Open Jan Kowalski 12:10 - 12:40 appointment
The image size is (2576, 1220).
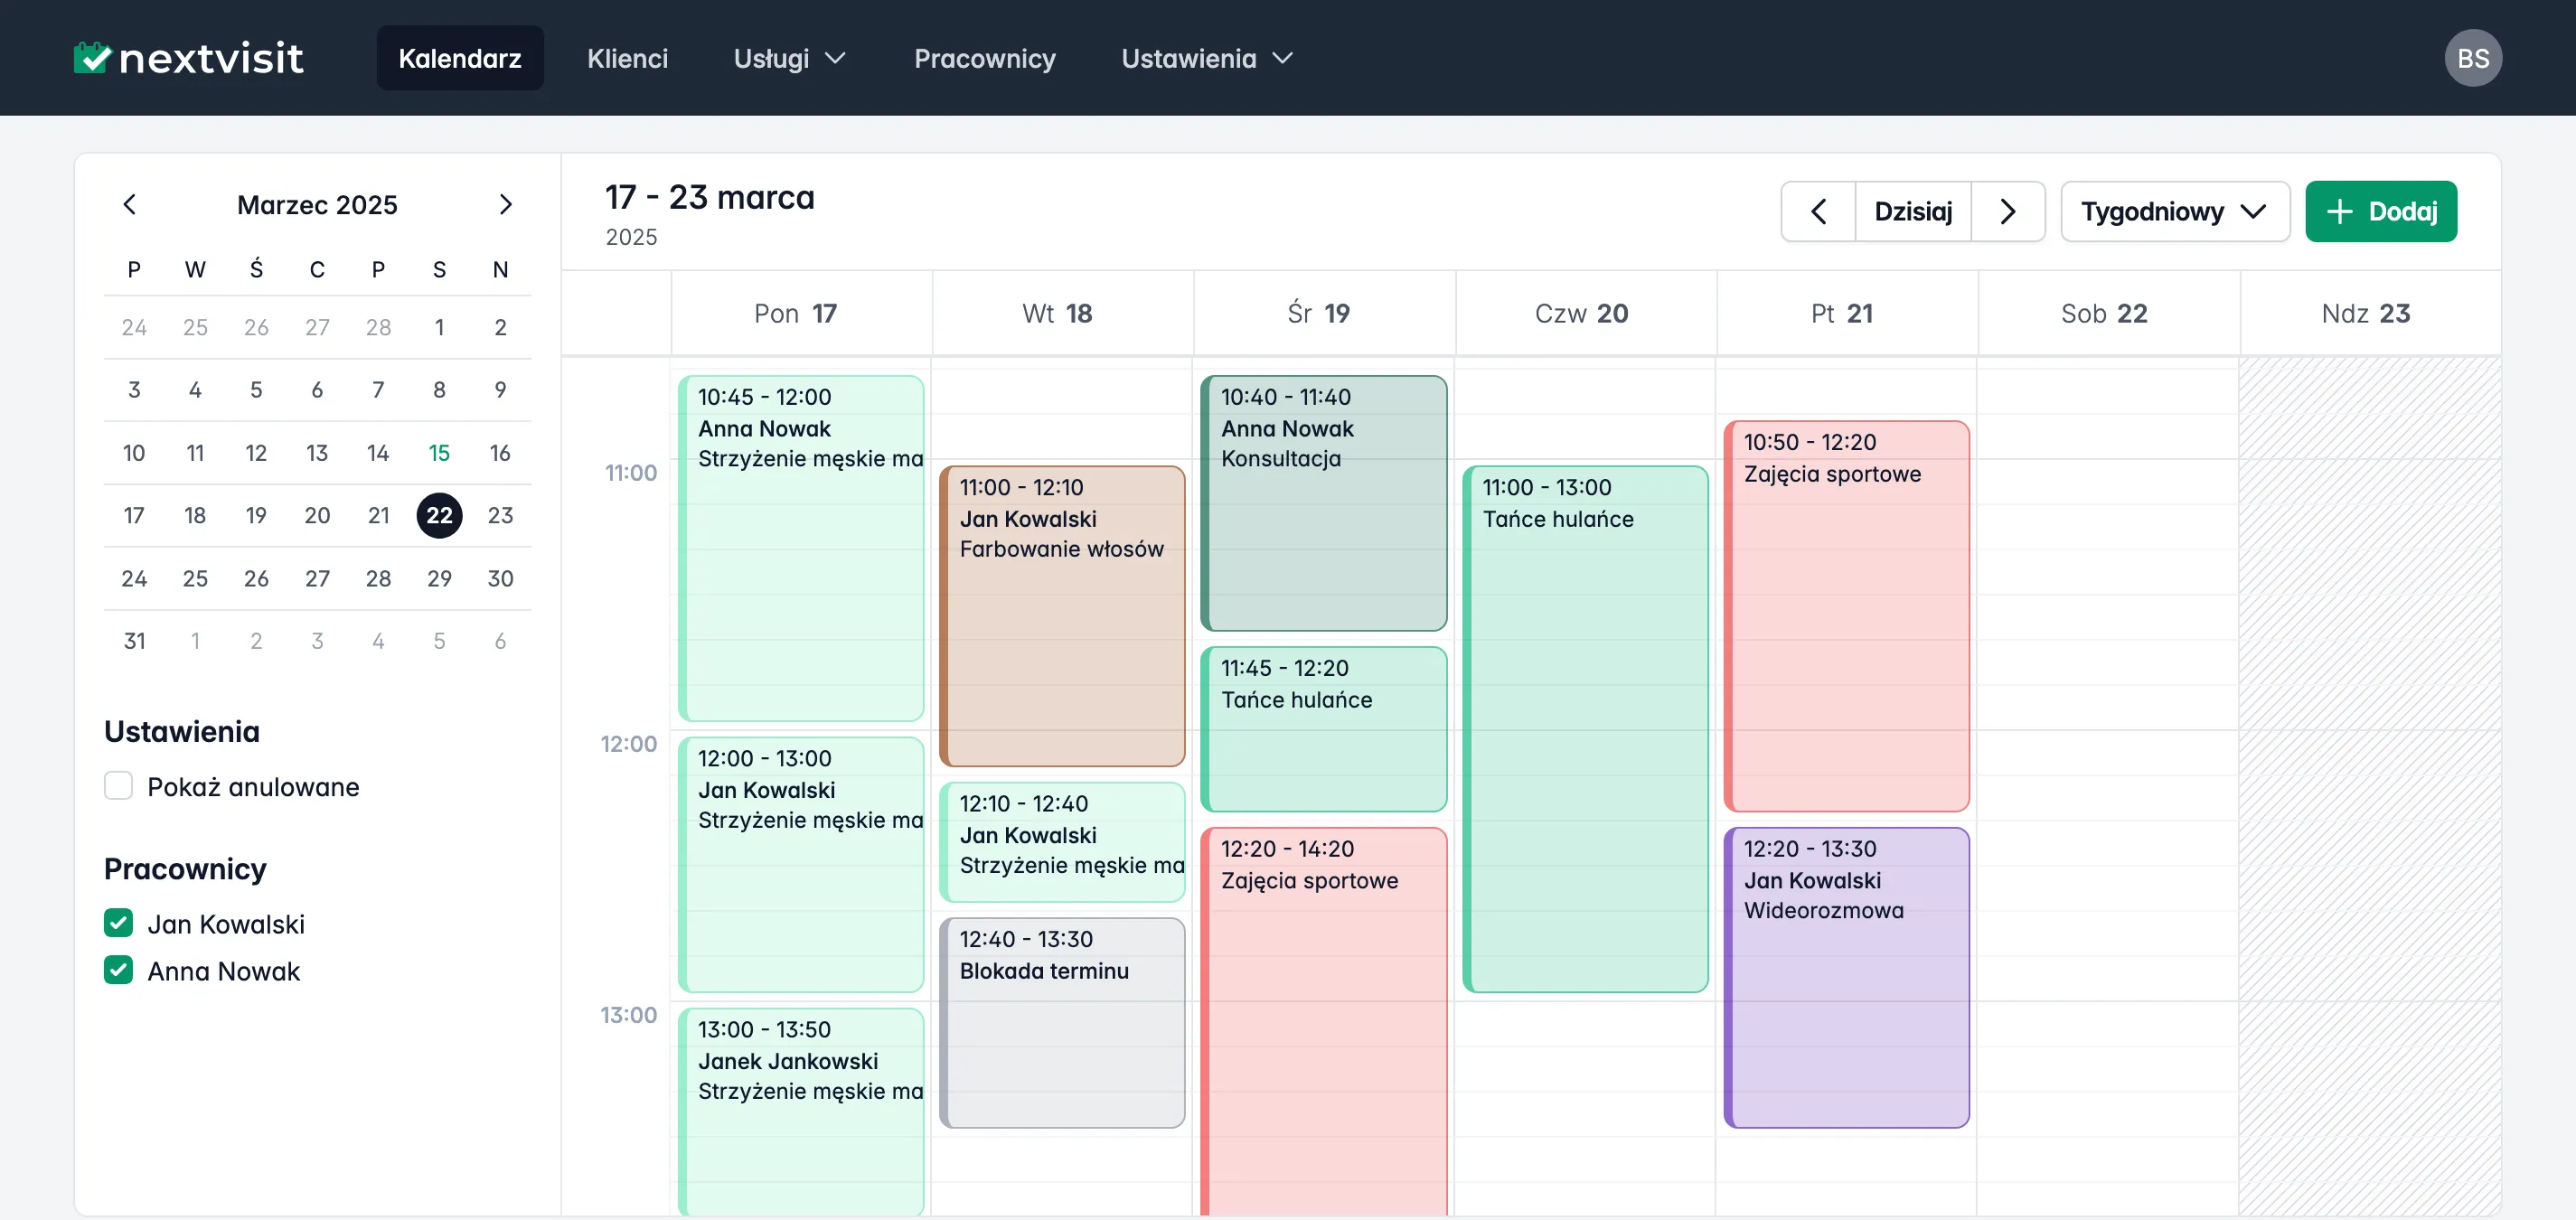(1062, 841)
